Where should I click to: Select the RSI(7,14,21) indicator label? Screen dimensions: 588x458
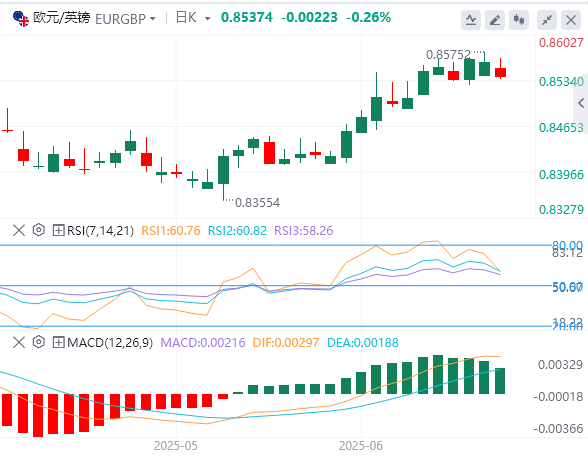(x=100, y=230)
